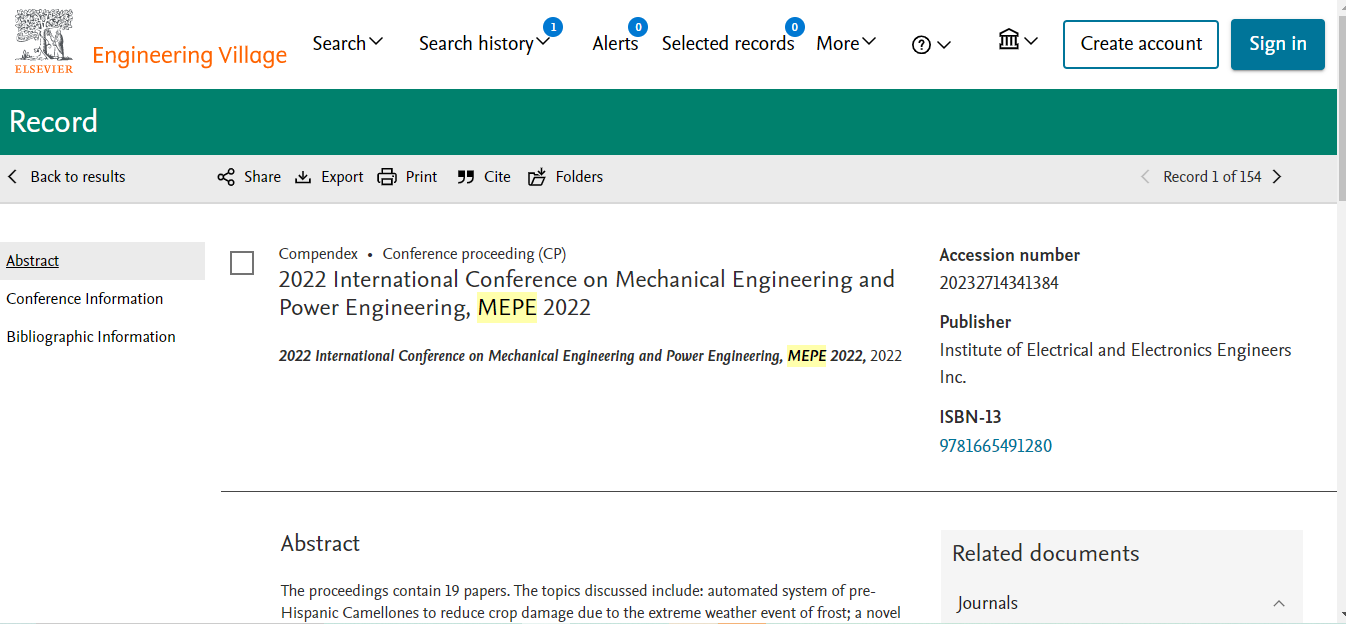Click the Print printer icon

387,177
